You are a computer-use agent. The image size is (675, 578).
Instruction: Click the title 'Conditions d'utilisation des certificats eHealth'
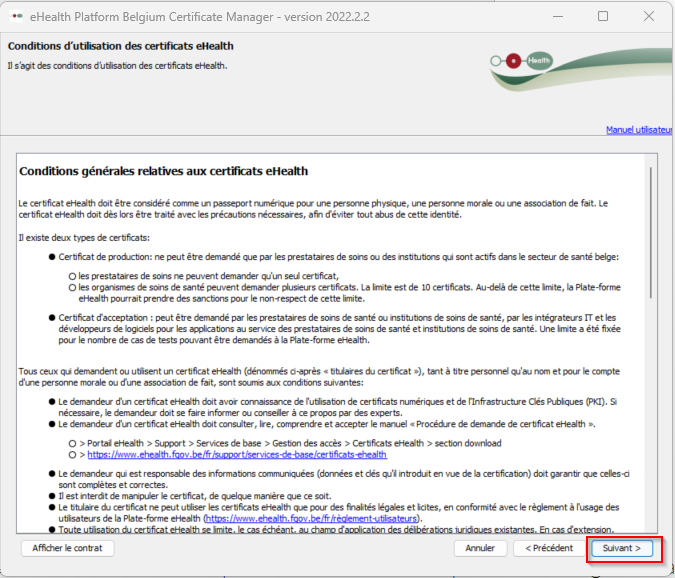point(121,46)
